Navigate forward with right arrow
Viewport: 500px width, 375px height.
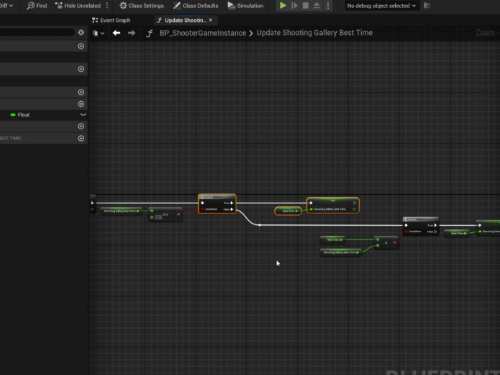132,33
